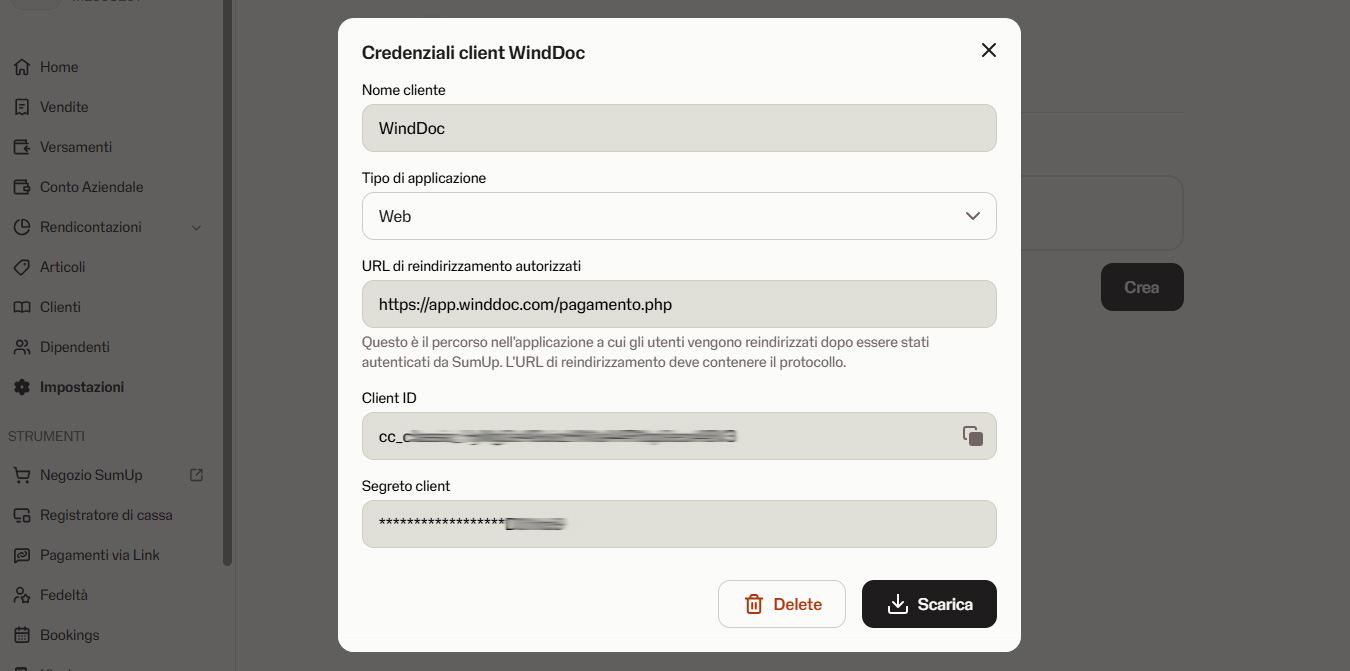Click the chevron arrow in the Web combo box

pos(972,216)
